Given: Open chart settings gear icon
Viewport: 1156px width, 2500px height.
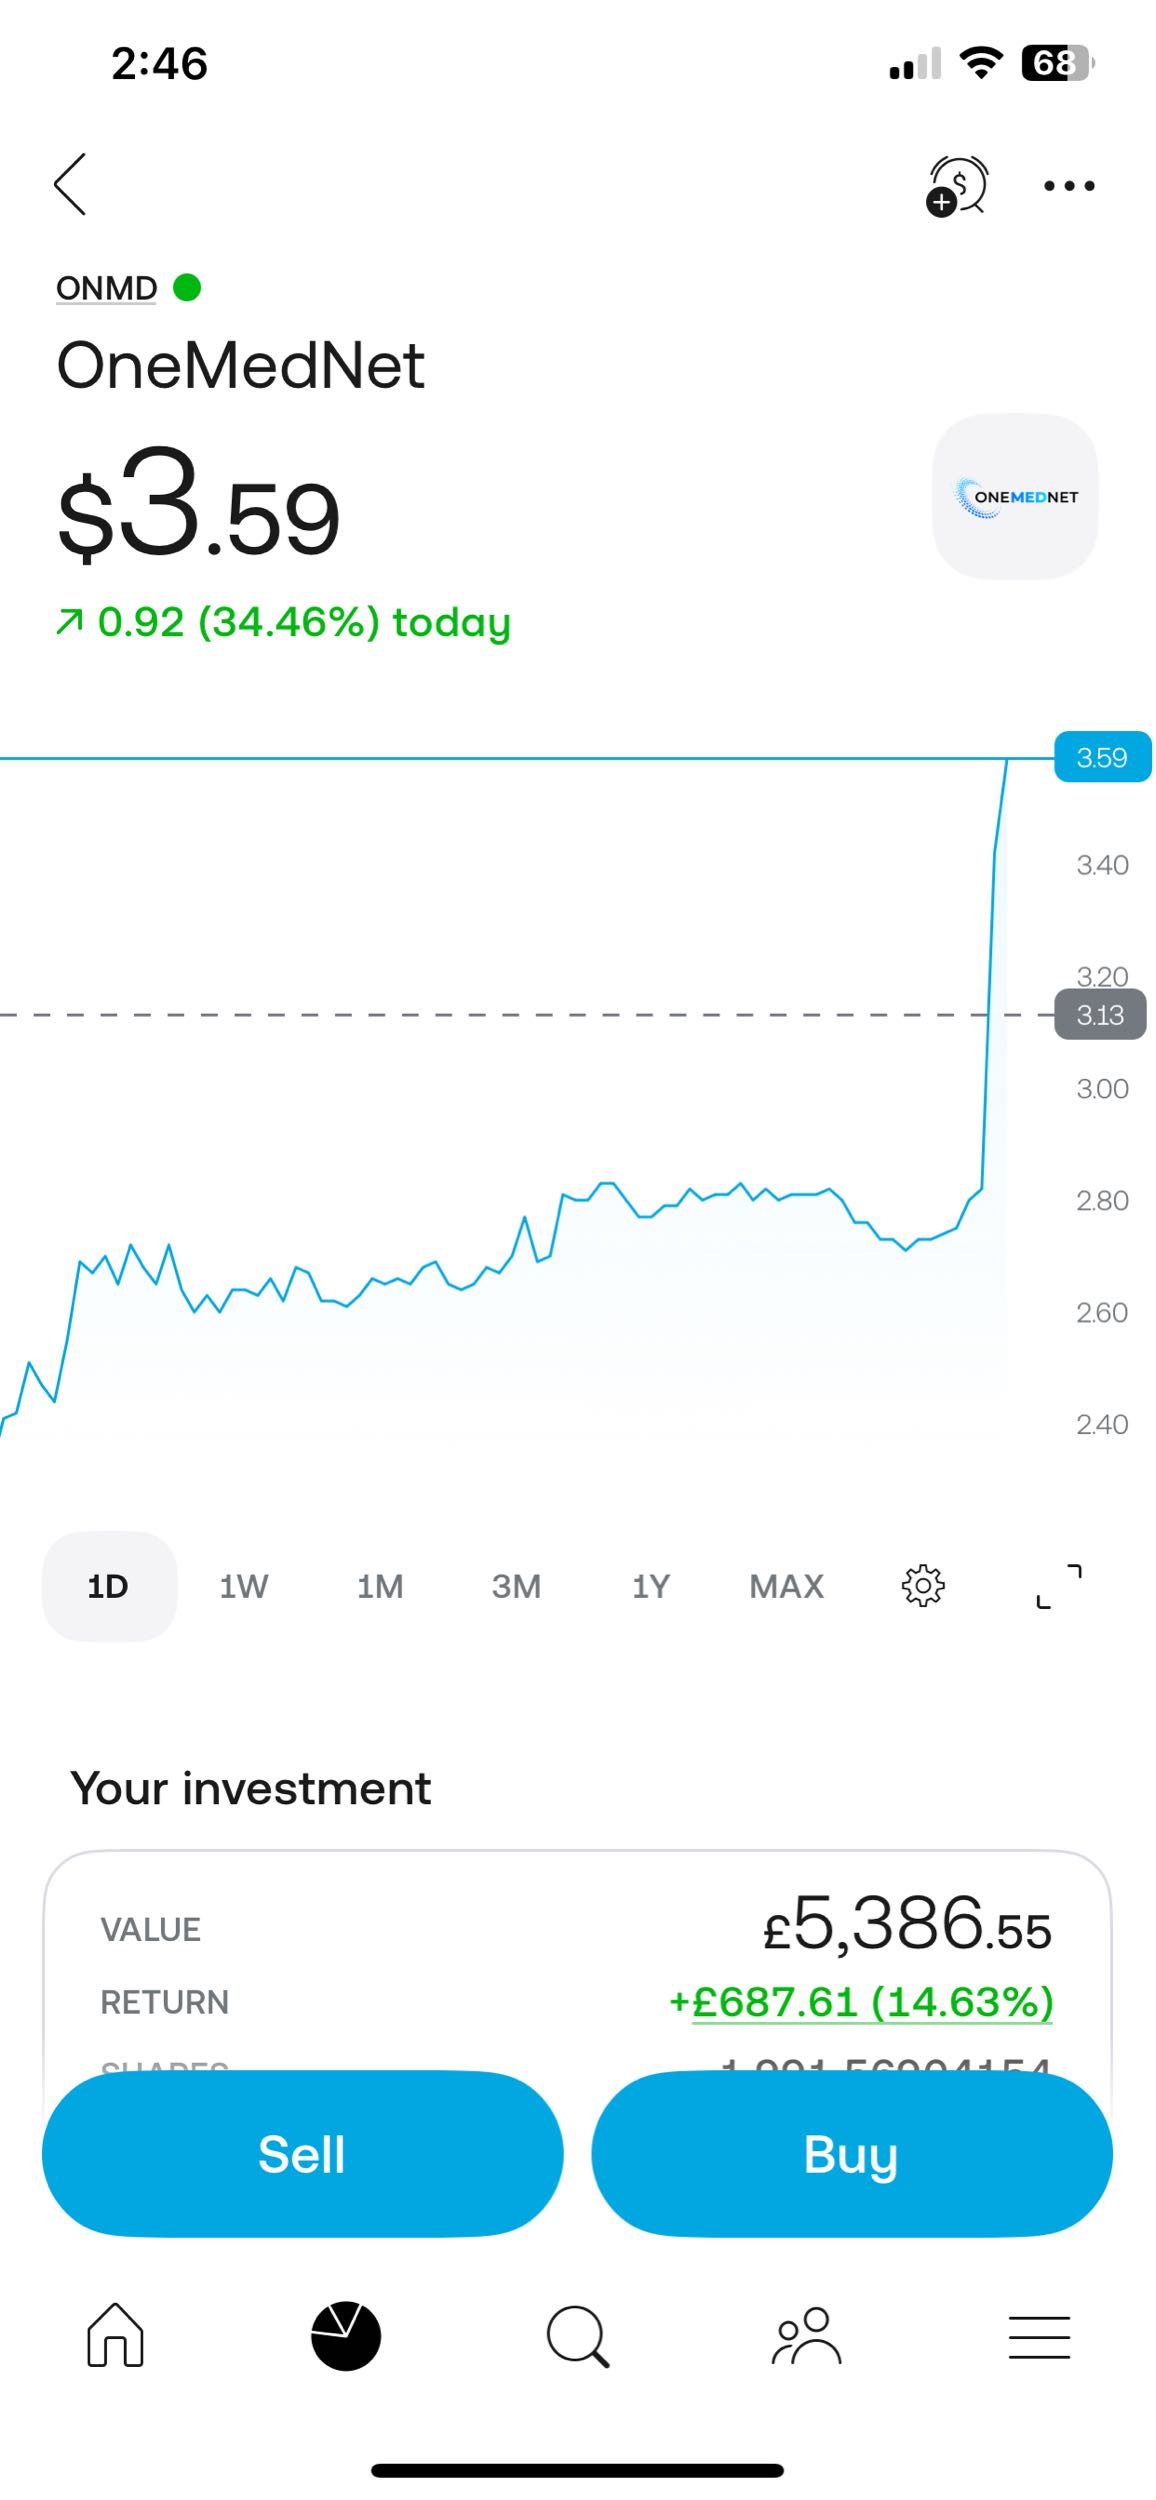Looking at the screenshot, I should [x=923, y=1585].
